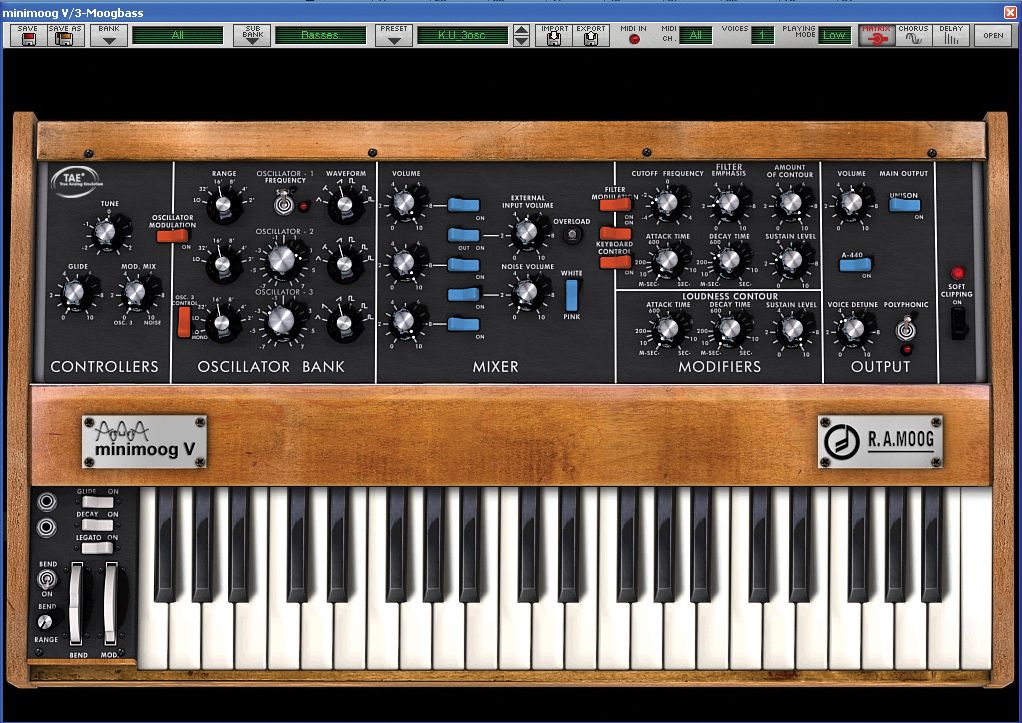
Task: Click the MIDI channel selector showing All
Action: point(696,33)
